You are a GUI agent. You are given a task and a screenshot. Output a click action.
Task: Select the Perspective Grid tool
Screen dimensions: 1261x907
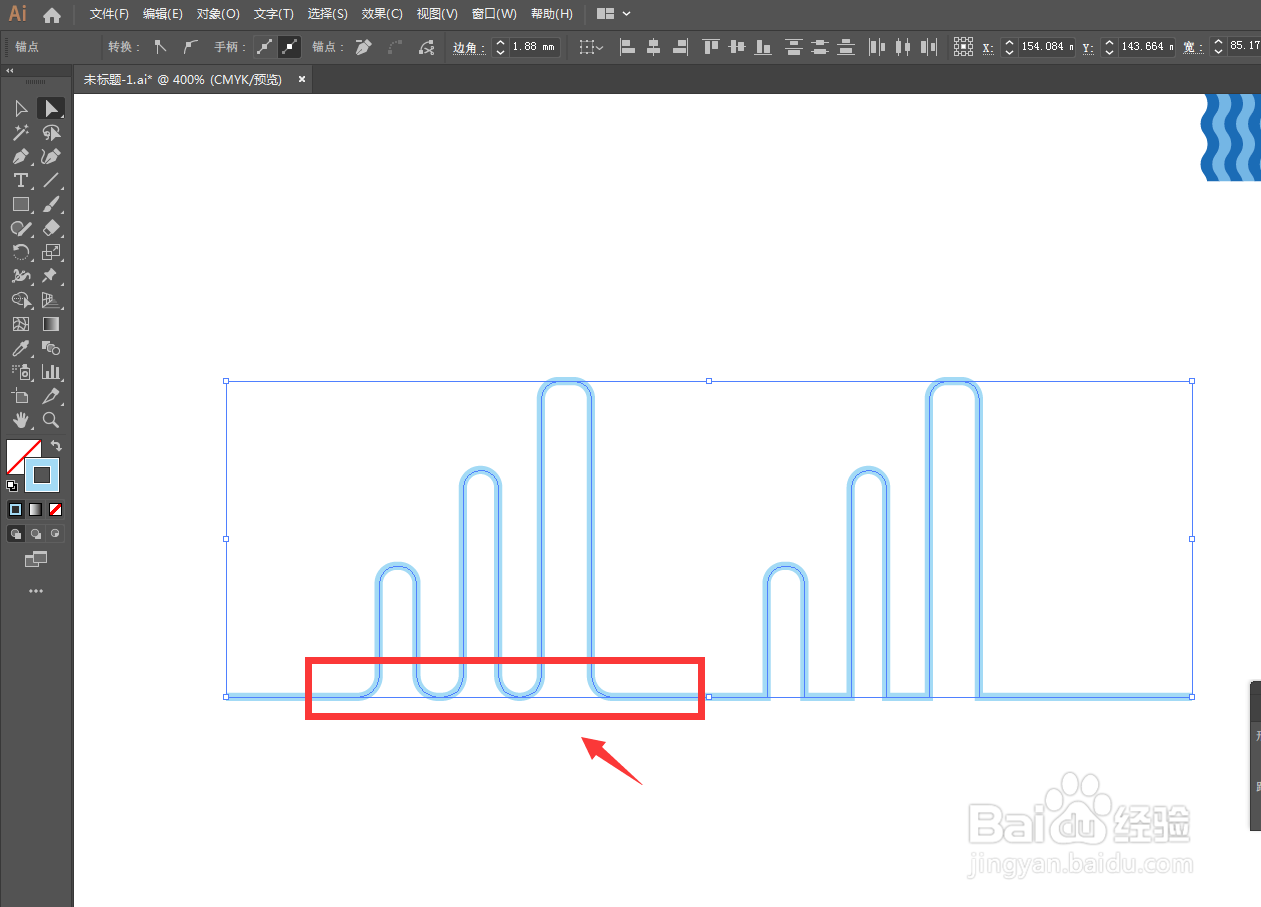click(51, 300)
